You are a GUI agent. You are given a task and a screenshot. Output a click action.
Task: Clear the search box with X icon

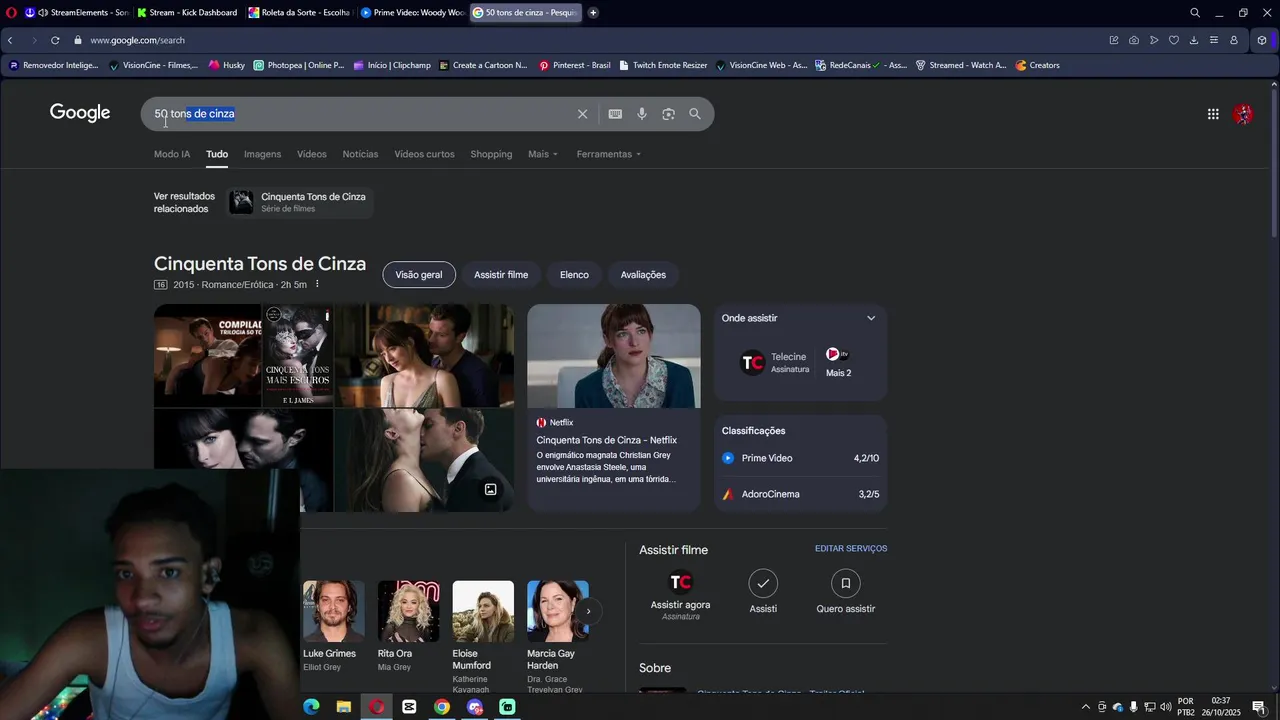582,114
